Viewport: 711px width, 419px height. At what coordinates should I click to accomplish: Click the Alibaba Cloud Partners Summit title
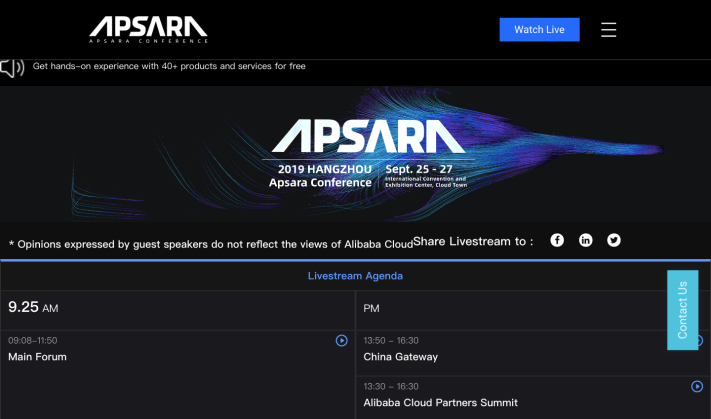440,403
